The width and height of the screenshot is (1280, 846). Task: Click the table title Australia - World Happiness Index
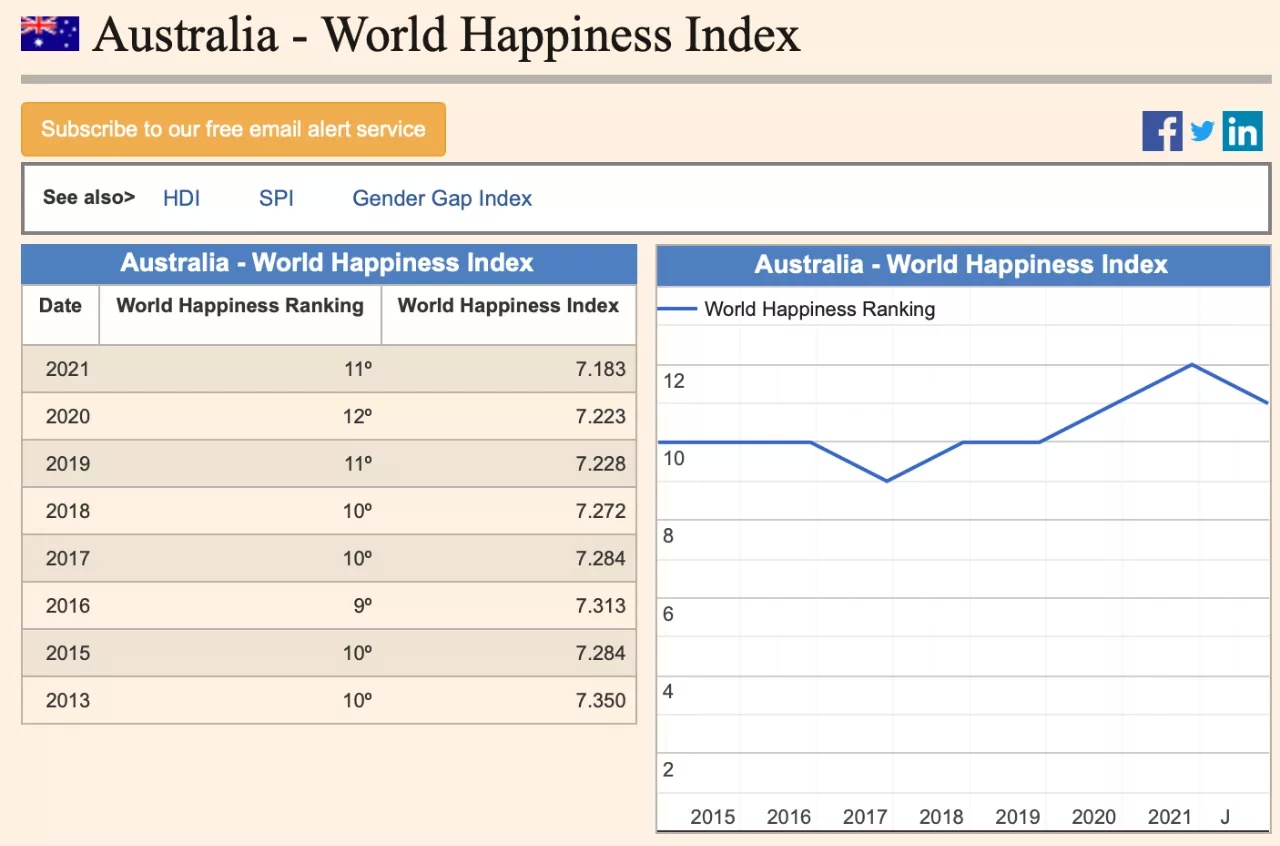(x=328, y=263)
